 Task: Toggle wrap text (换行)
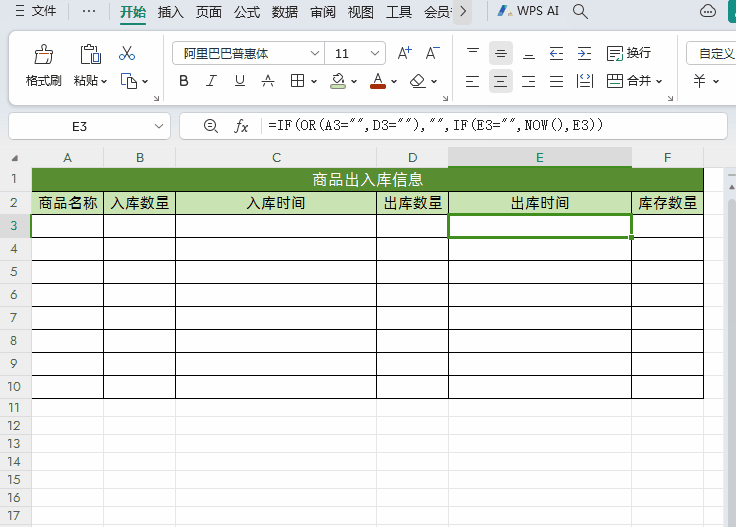(x=629, y=53)
